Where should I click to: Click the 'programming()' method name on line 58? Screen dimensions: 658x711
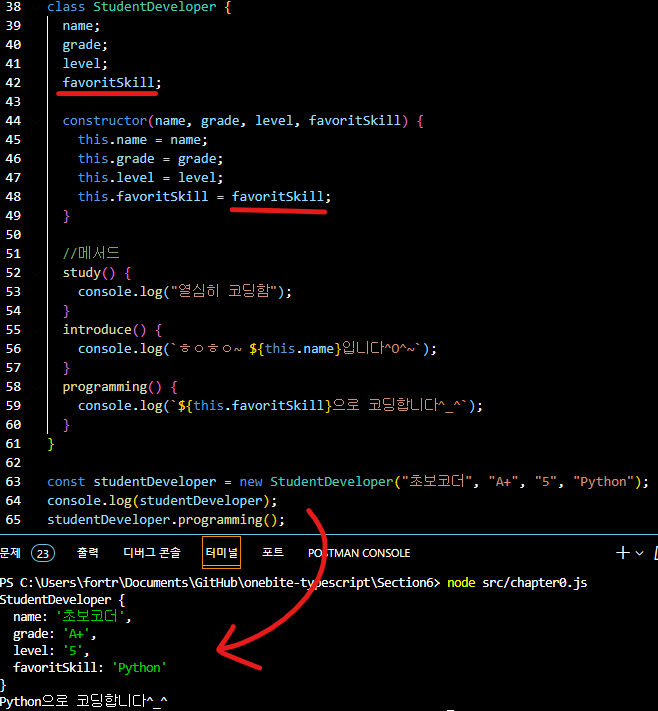click(112, 387)
